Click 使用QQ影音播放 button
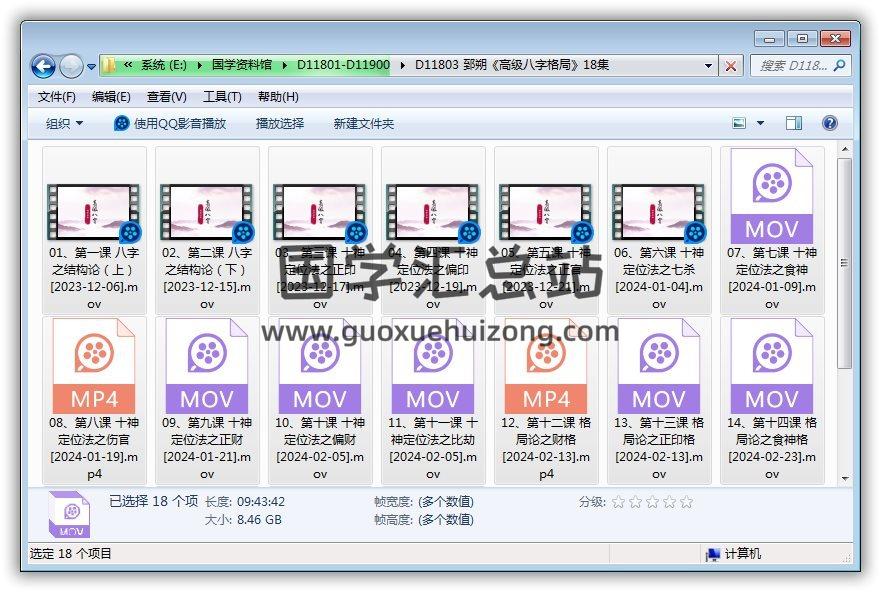The image size is (881, 592). [170, 123]
